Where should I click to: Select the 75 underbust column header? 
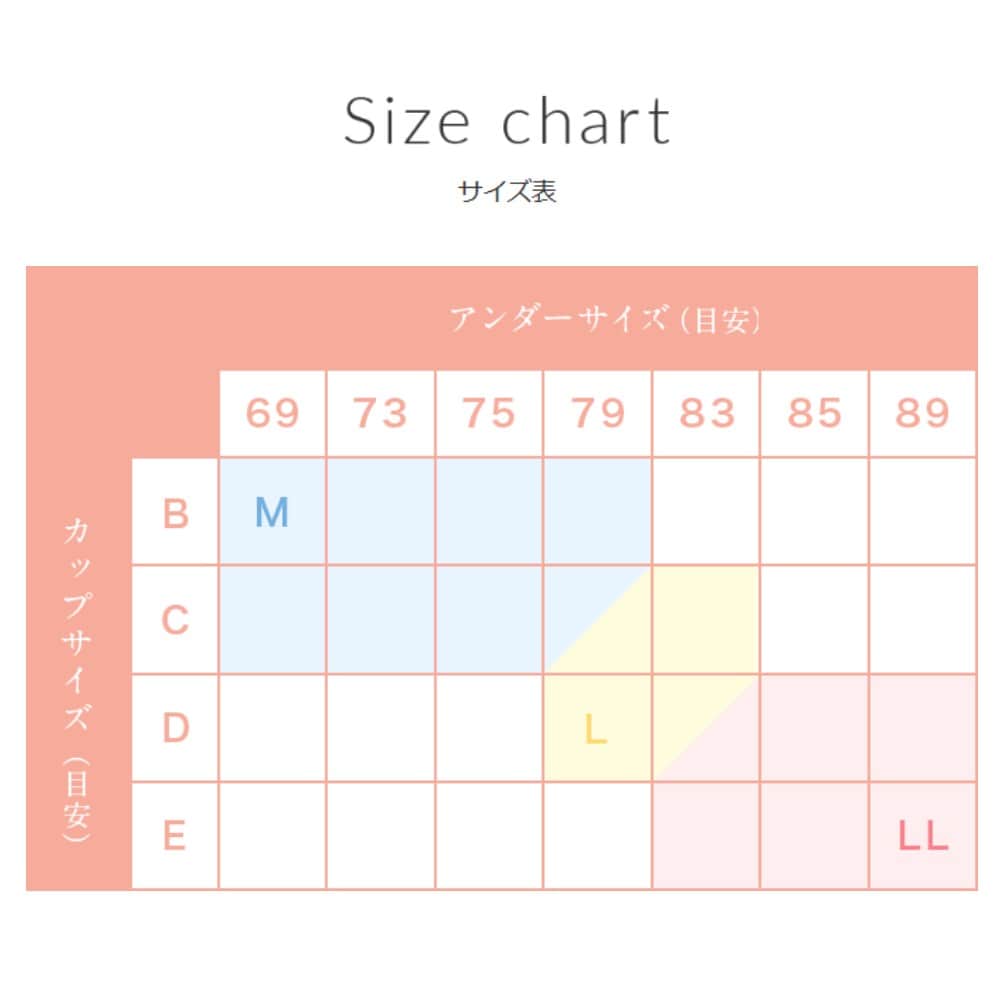point(489,413)
